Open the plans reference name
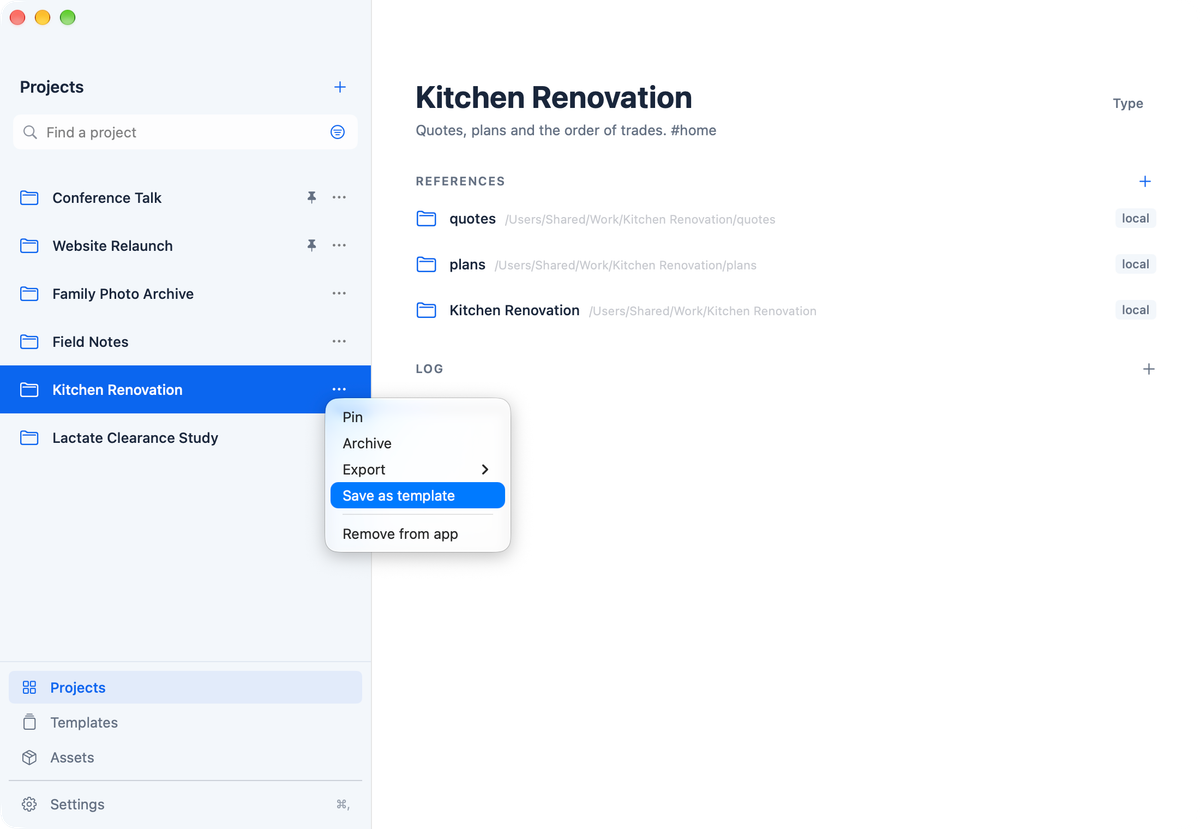 click(x=468, y=265)
